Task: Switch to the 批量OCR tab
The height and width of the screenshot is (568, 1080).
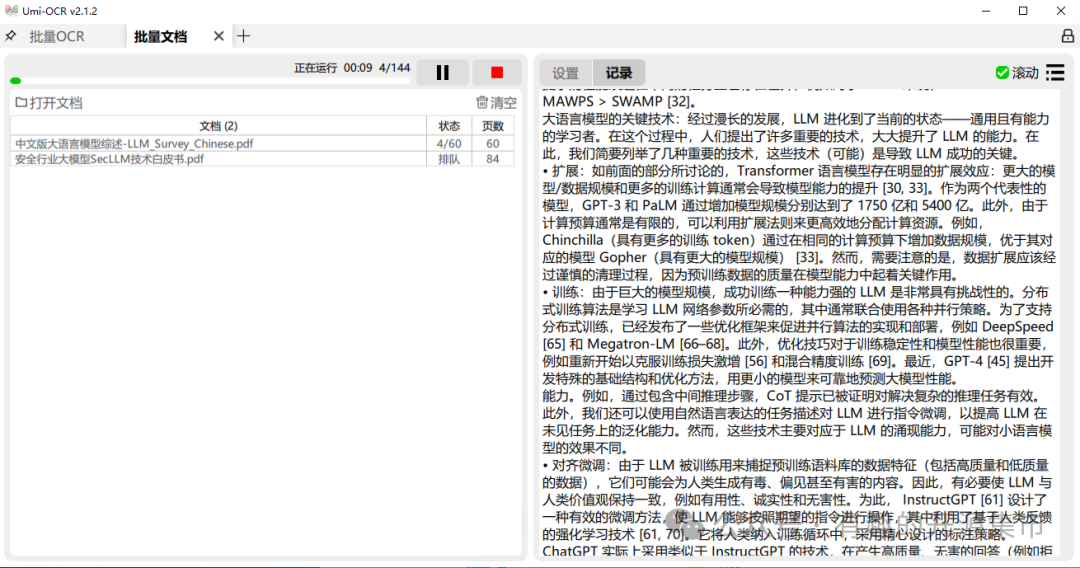Action: tap(57, 36)
